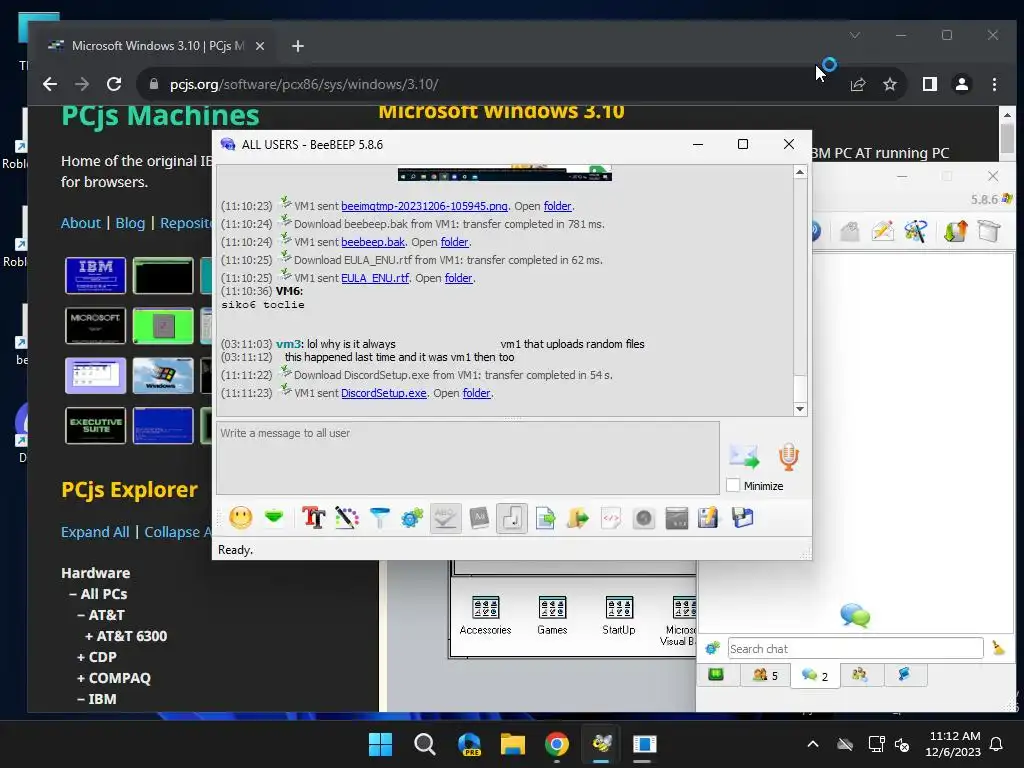Expand the COMPAQ tree node
This screenshot has width=1024, height=768.
coord(114,678)
